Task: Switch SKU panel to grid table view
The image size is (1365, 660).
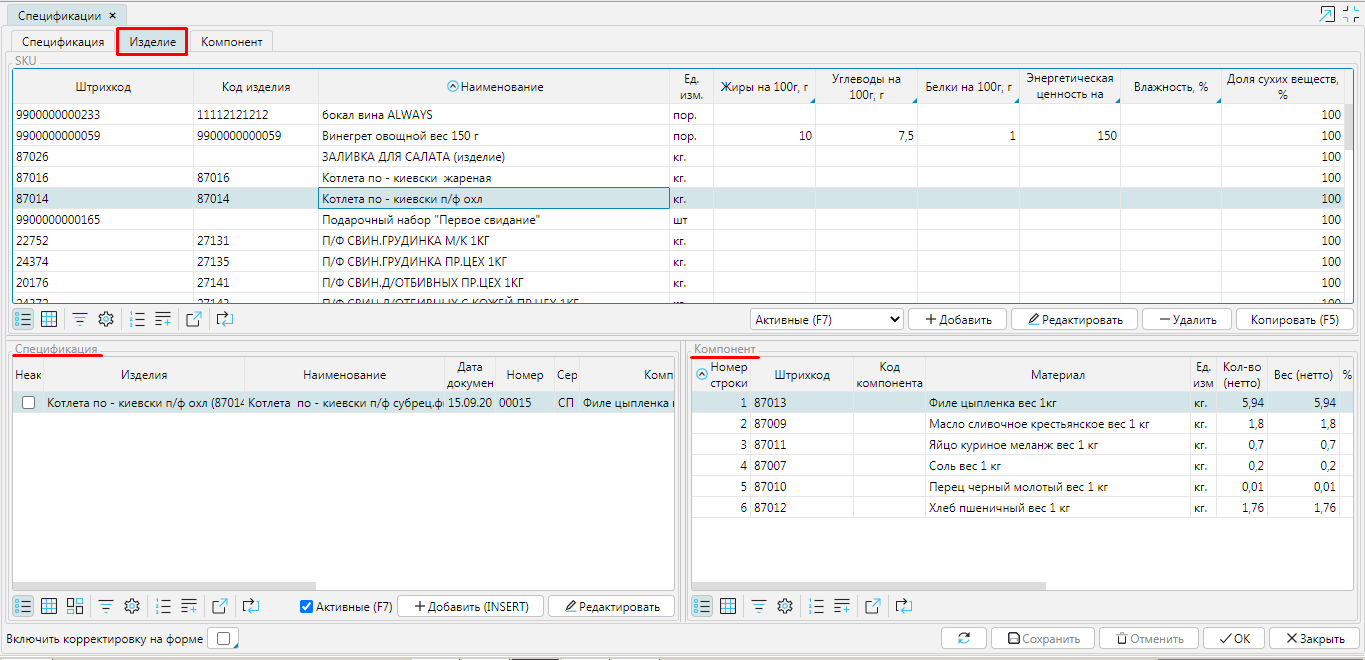Action: [49, 319]
